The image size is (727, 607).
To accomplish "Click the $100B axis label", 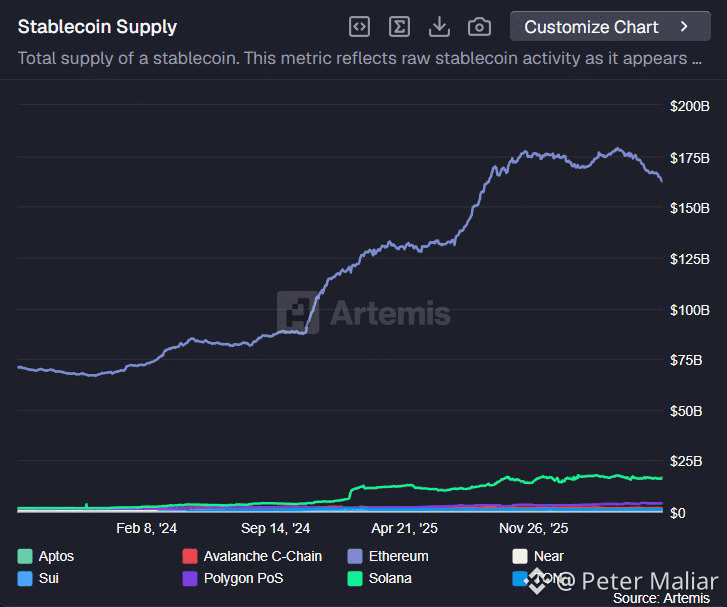I will [x=689, y=310].
